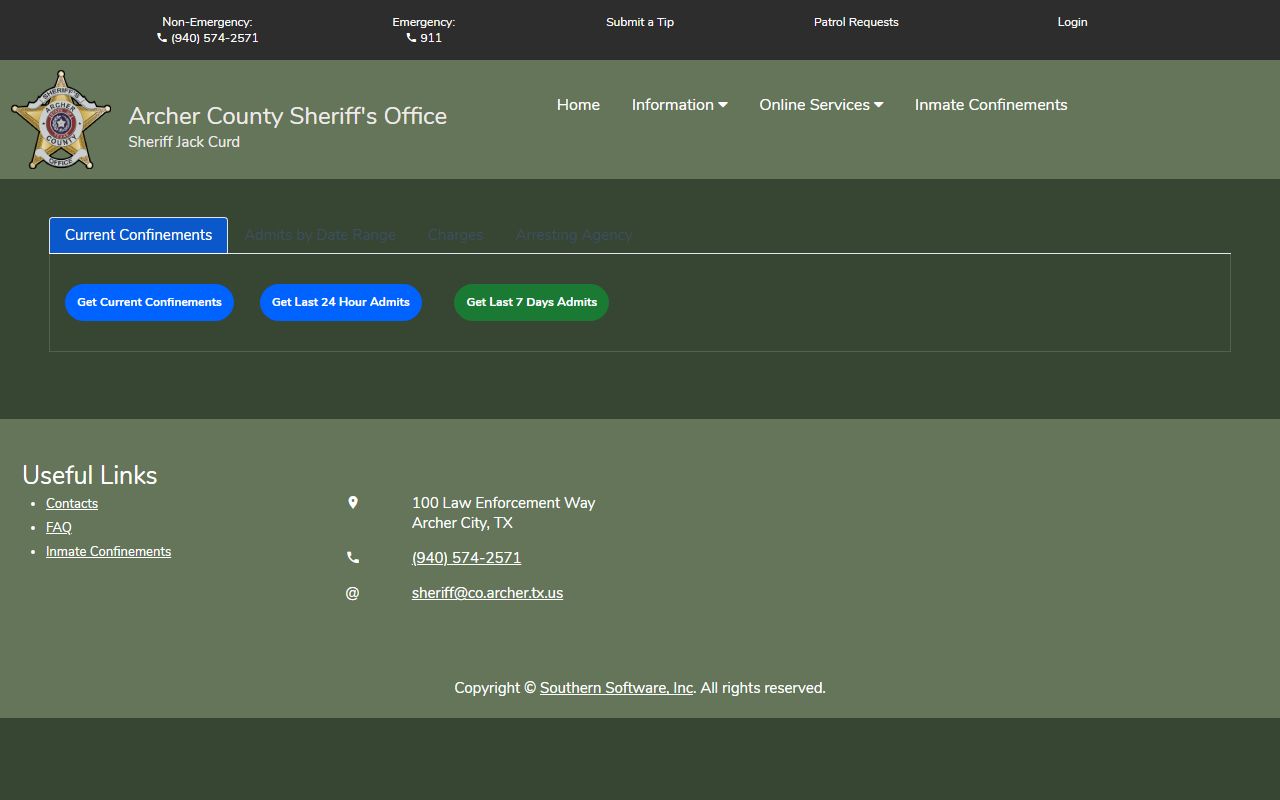Switch to the Arresting Agency tab

coord(574,235)
